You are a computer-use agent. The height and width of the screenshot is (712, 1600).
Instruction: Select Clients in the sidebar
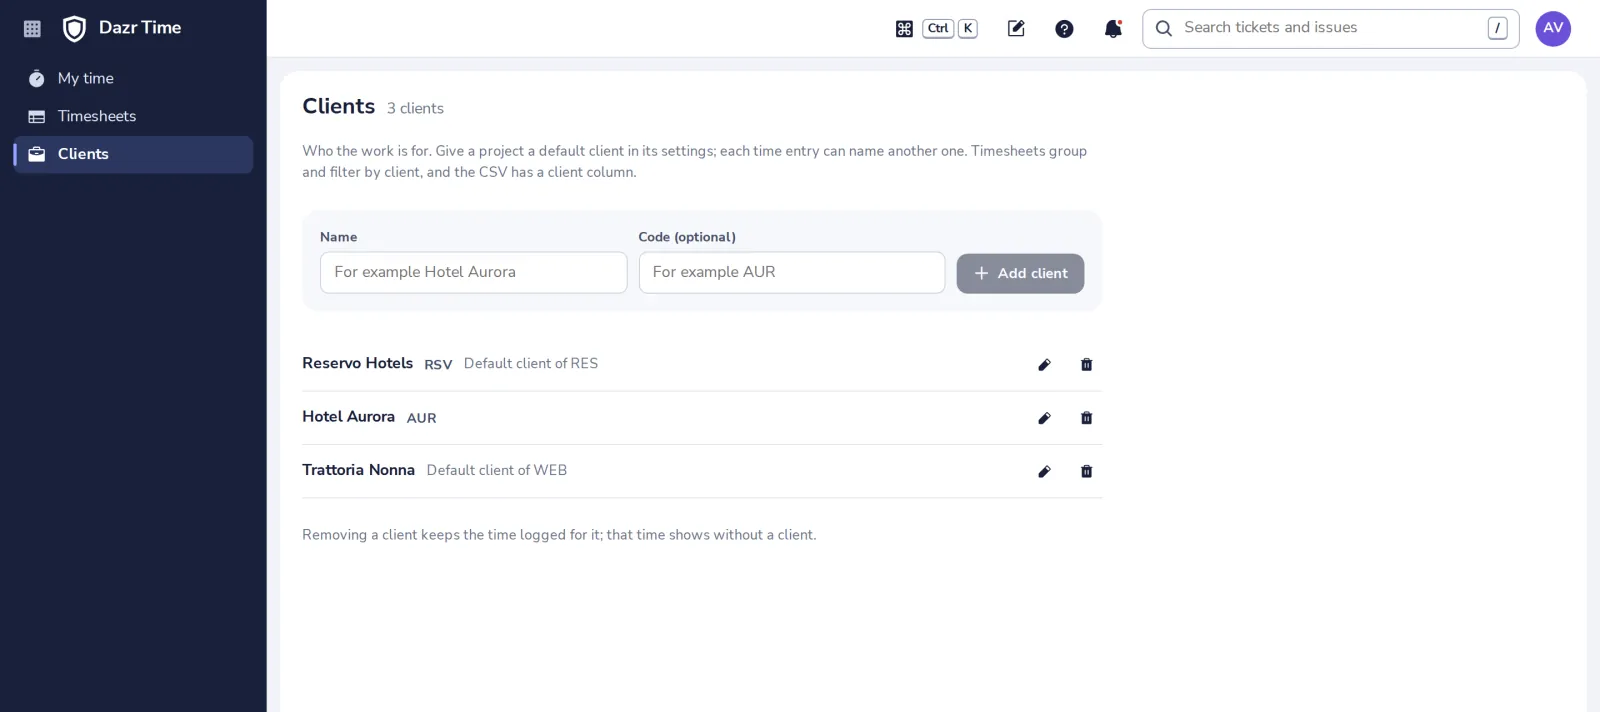[x=133, y=154]
